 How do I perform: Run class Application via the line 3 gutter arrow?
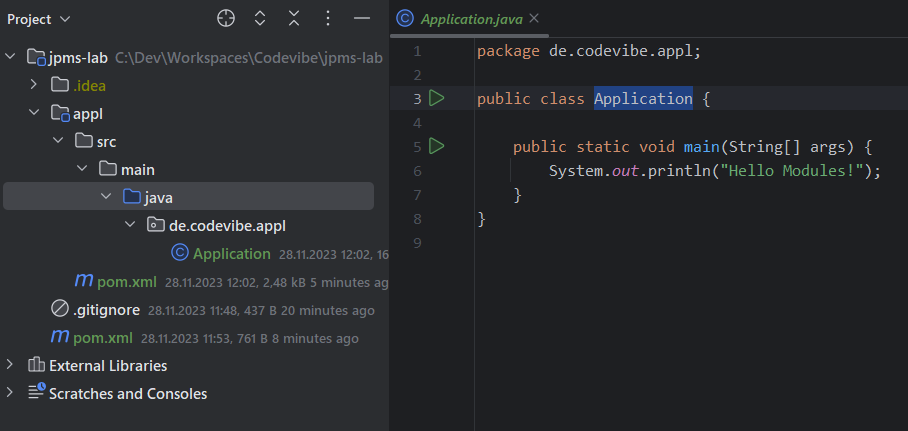click(437, 98)
